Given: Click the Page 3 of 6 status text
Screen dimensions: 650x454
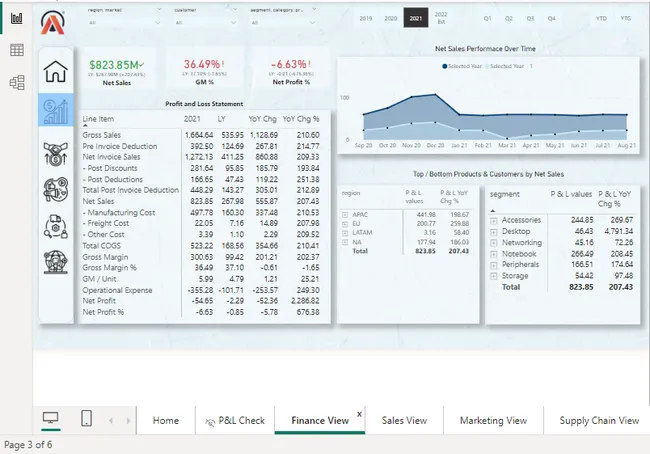Looking at the screenshot, I should pos(28,445).
